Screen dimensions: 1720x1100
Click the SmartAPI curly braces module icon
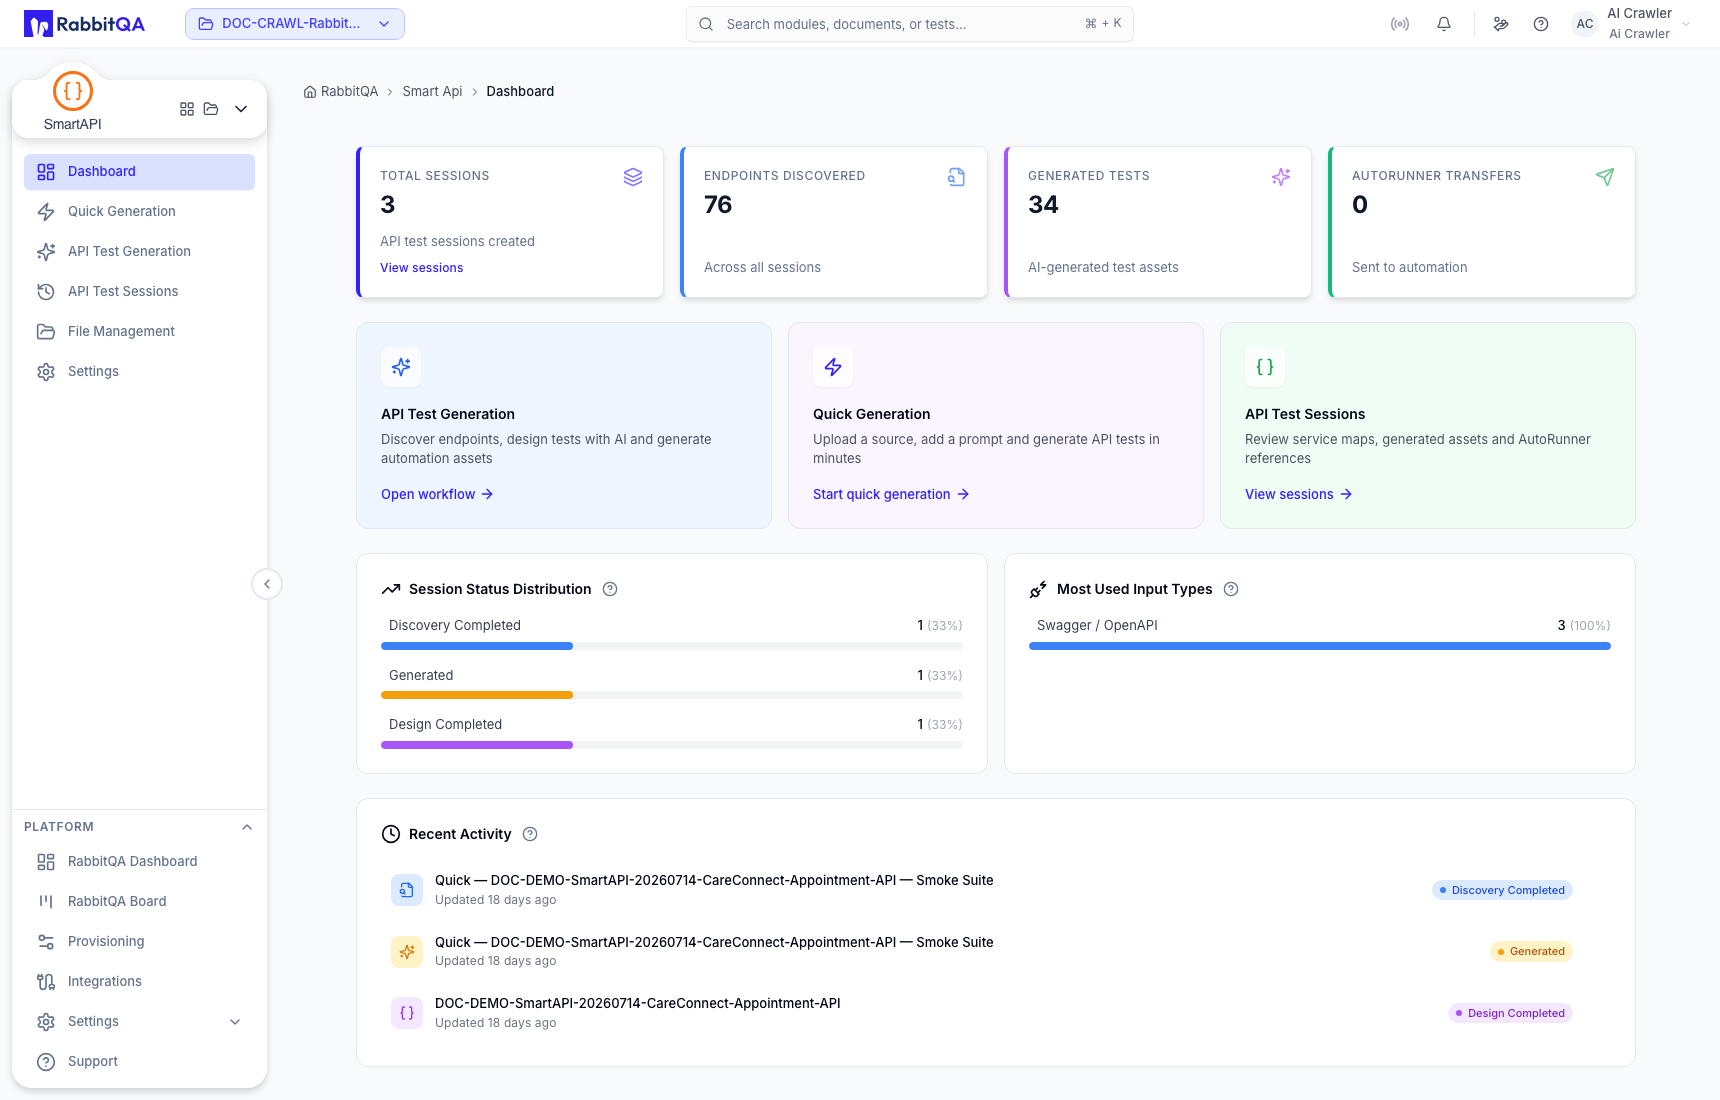click(73, 91)
